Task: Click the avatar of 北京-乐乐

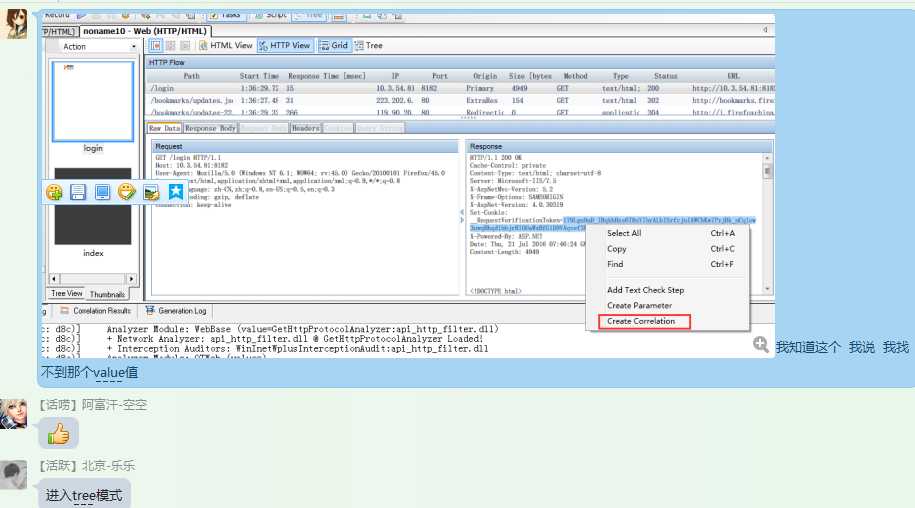Action: 13,475
